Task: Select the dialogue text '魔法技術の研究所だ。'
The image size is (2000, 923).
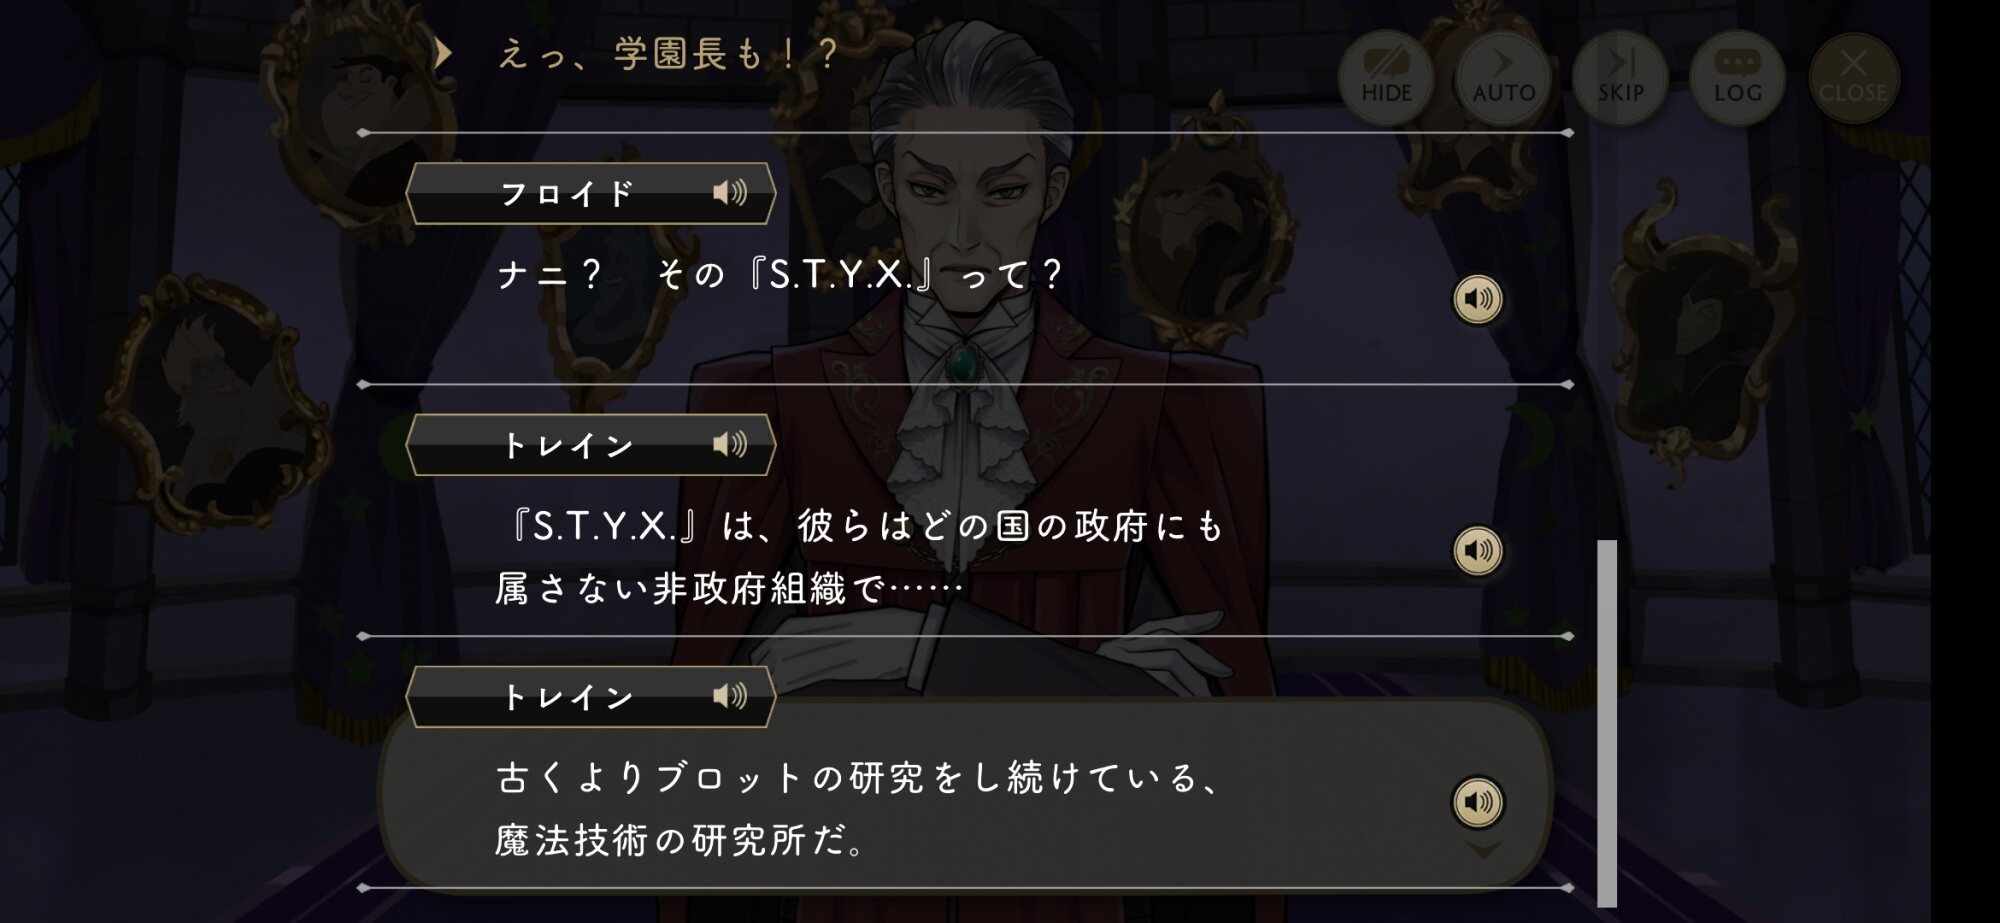Action: click(681, 840)
